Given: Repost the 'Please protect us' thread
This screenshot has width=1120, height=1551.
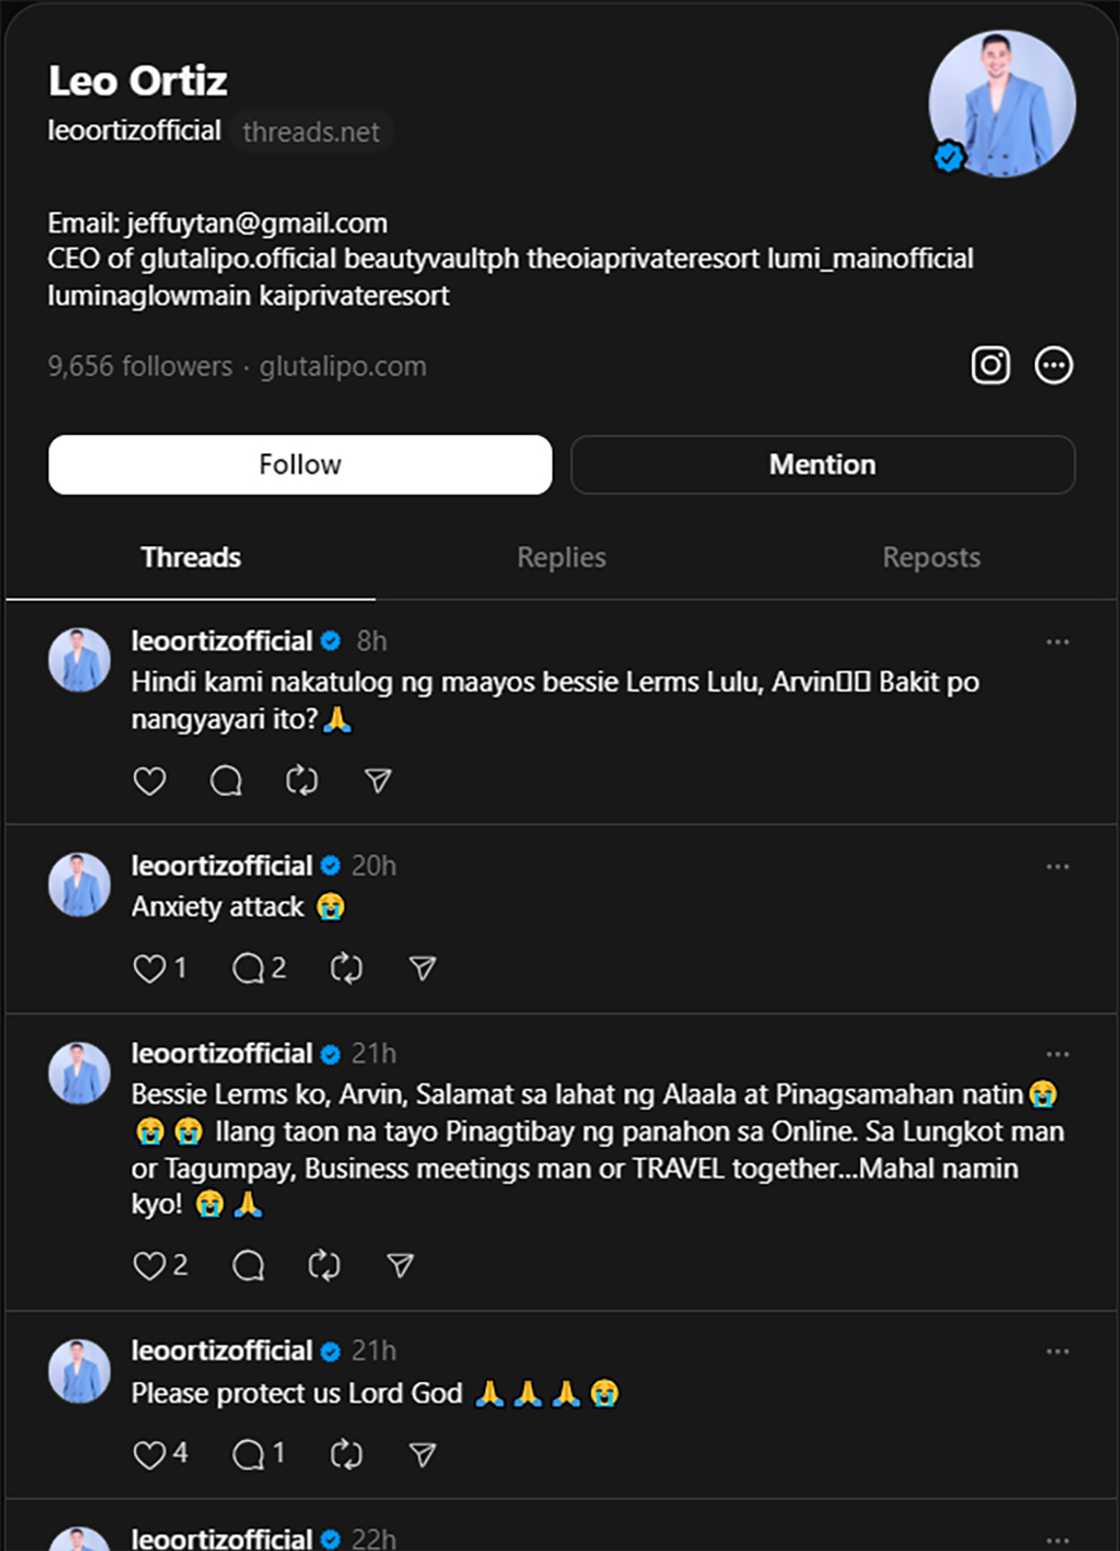Looking at the screenshot, I should tap(346, 1454).
